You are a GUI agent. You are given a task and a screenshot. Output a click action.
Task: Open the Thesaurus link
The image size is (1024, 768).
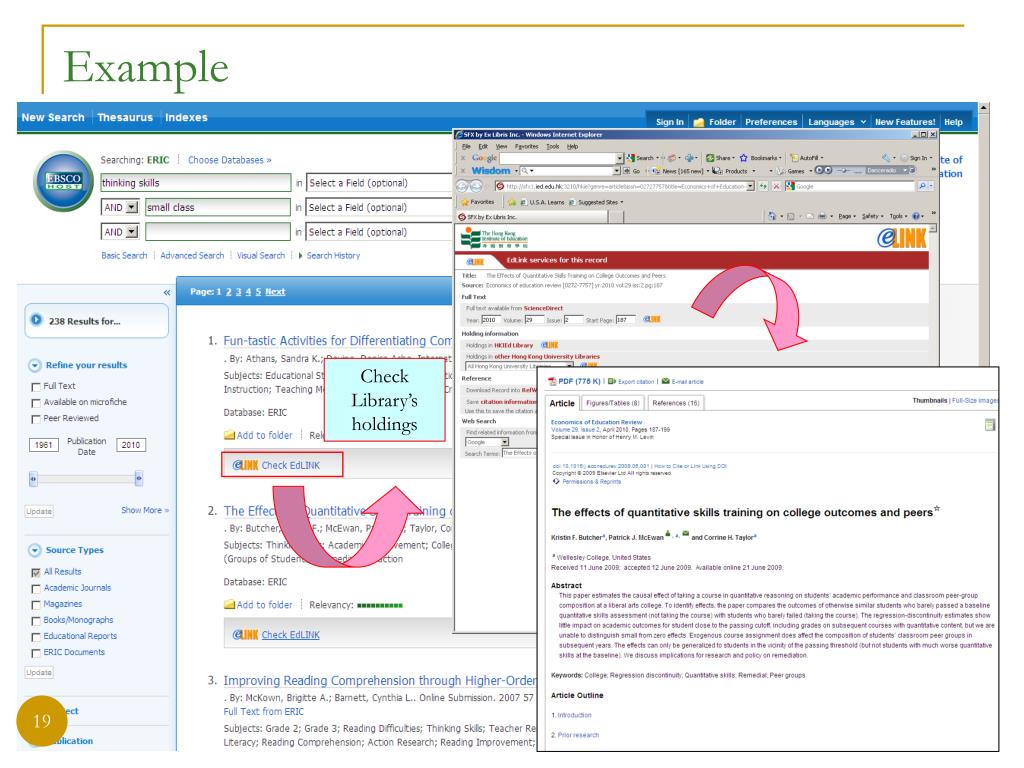point(125,118)
